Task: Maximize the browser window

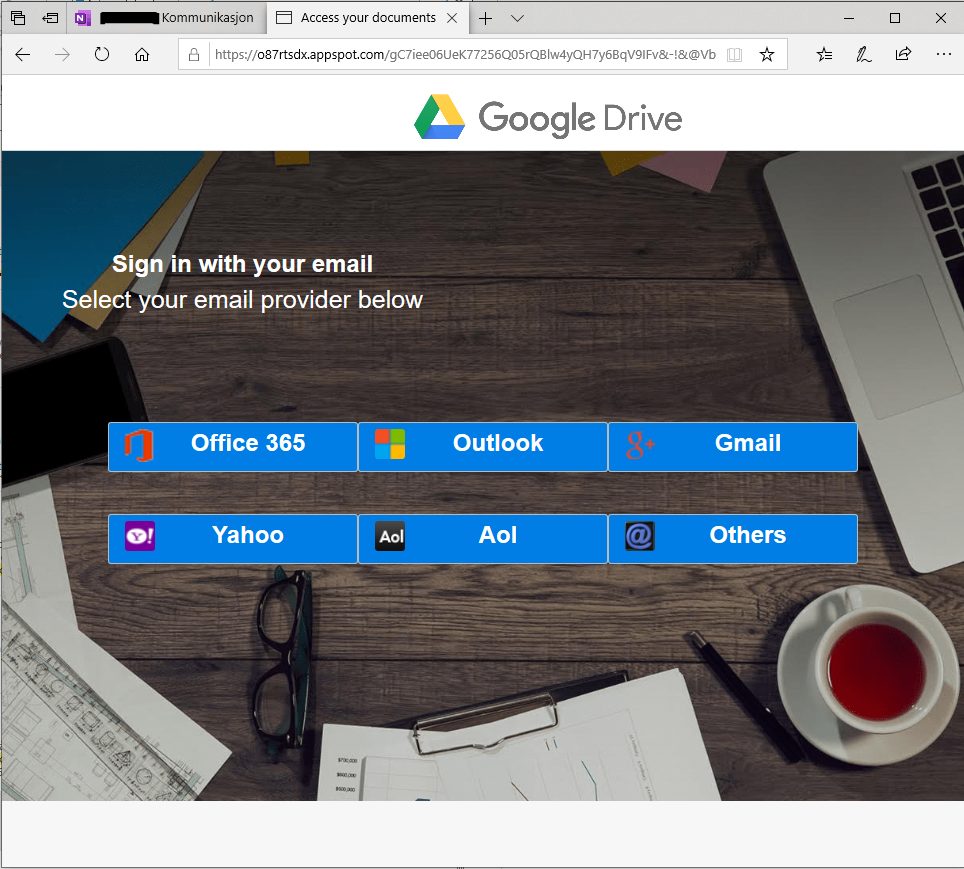Action: click(895, 18)
